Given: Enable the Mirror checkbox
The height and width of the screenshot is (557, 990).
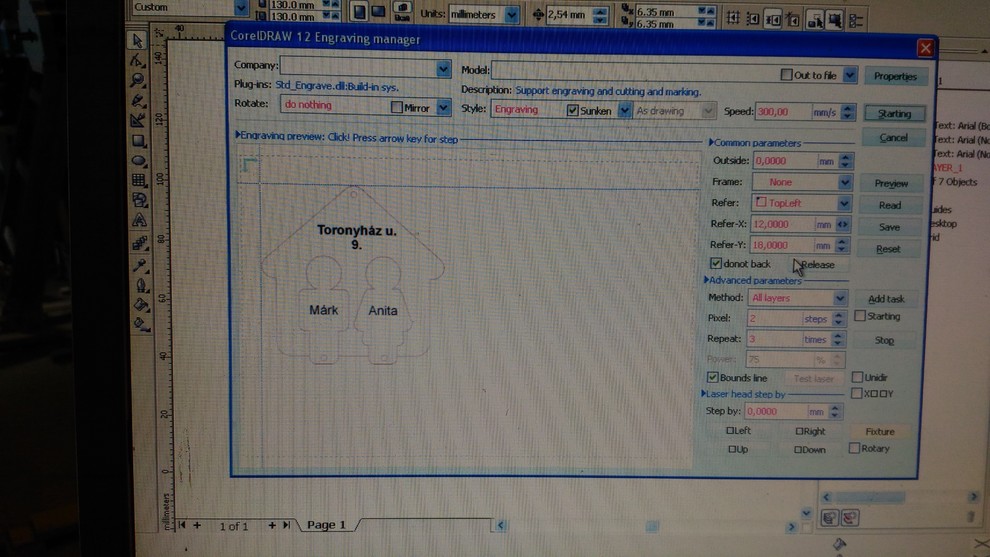Looking at the screenshot, I should click(397, 107).
